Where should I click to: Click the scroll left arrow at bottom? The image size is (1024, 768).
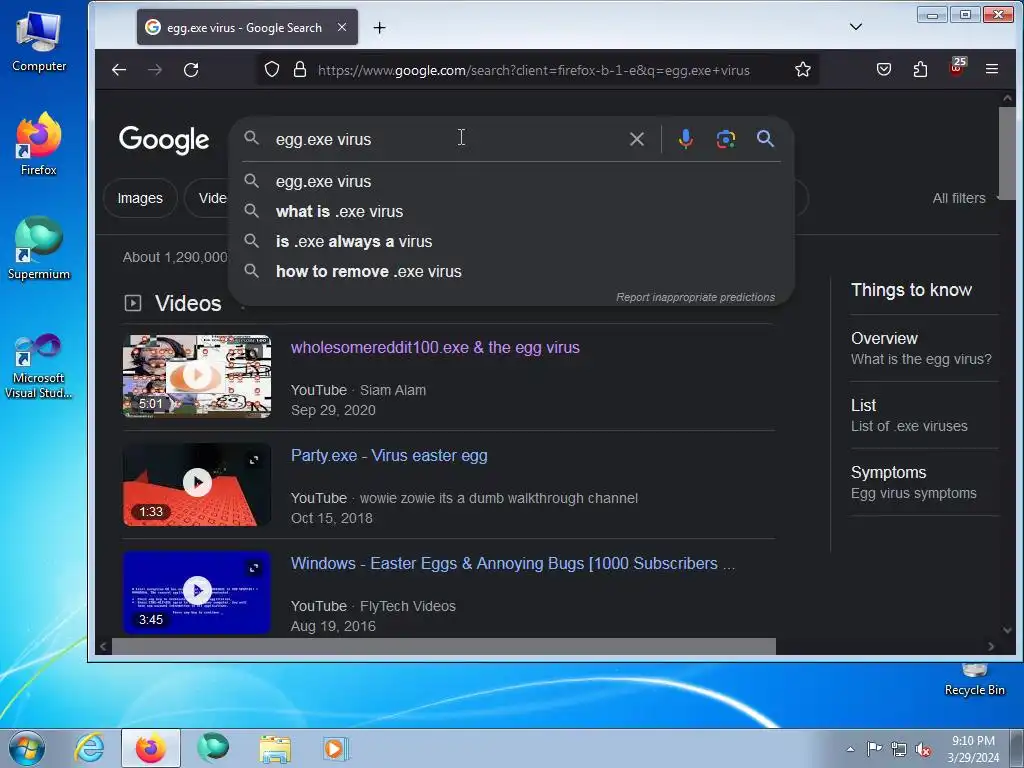coord(103,647)
